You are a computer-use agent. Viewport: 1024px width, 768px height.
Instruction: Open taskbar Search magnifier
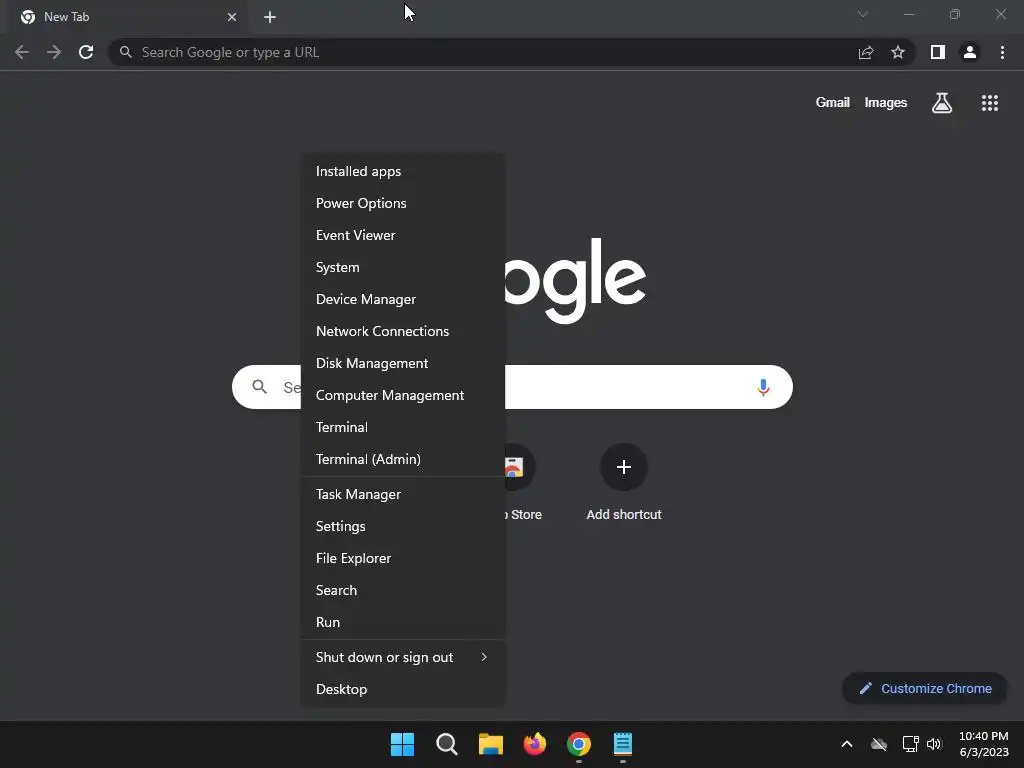tap(447, 744)
